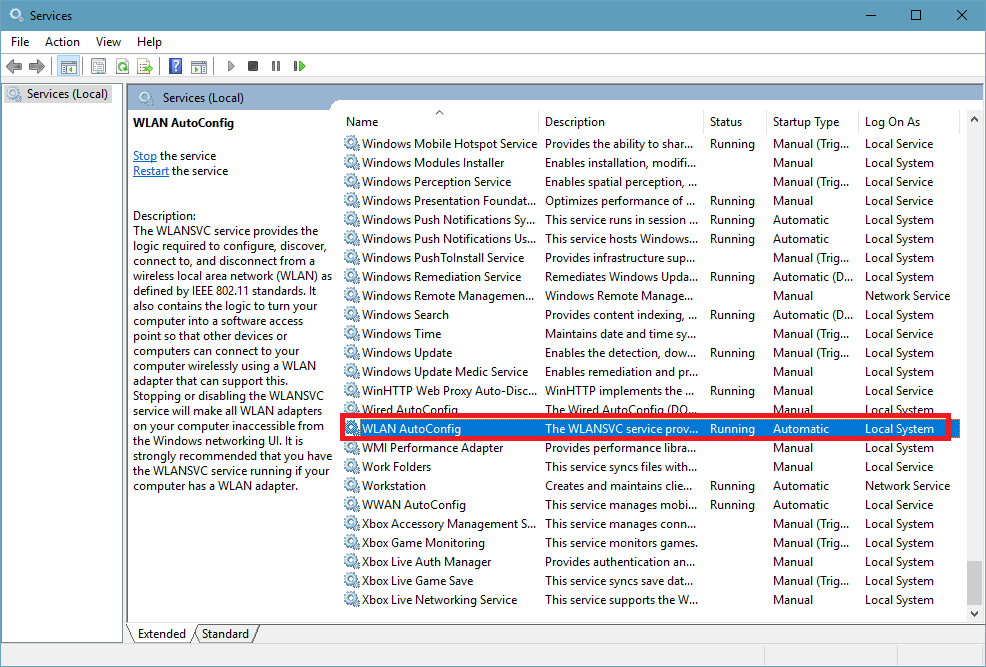Screen dimensions: 986x667
Task: Click Pause Service toolbar icon
Action: tap(275, 66)
